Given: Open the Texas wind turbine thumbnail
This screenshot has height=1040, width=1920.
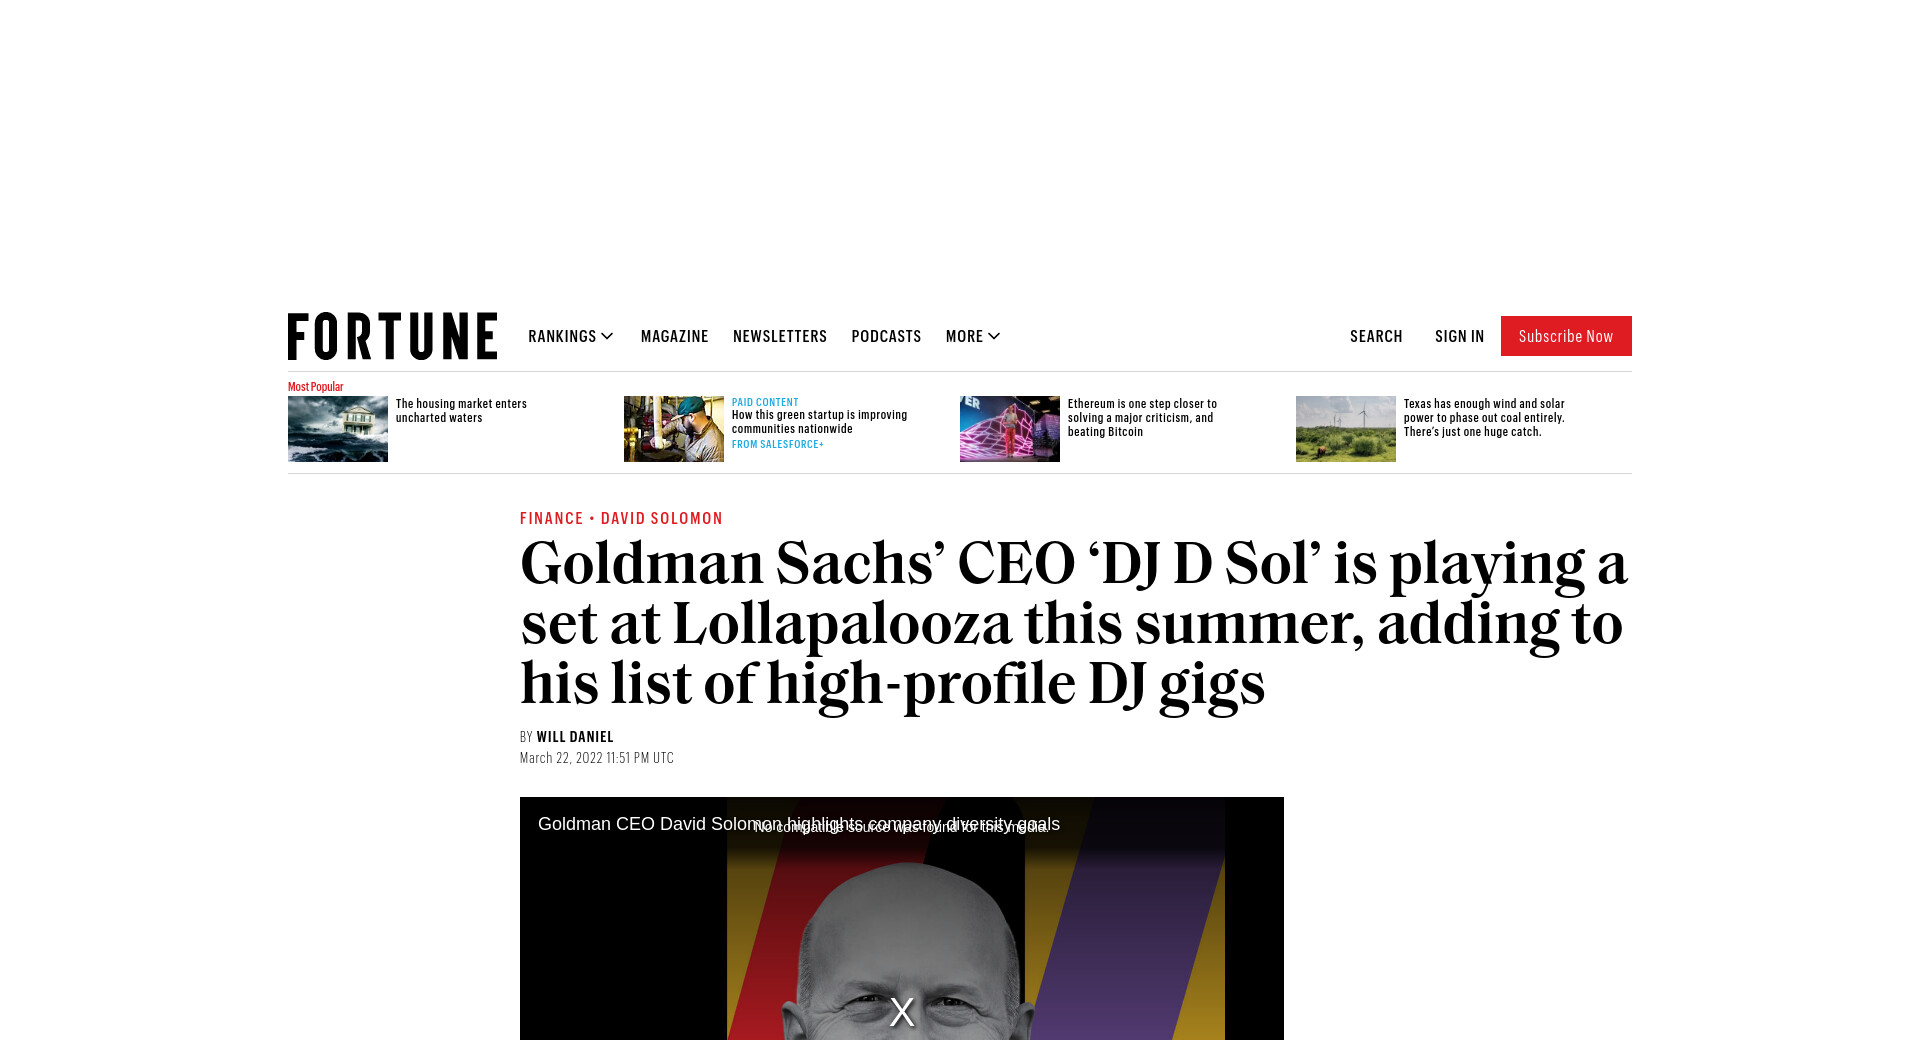Looking at the screenshot, I should point(1346,429).
